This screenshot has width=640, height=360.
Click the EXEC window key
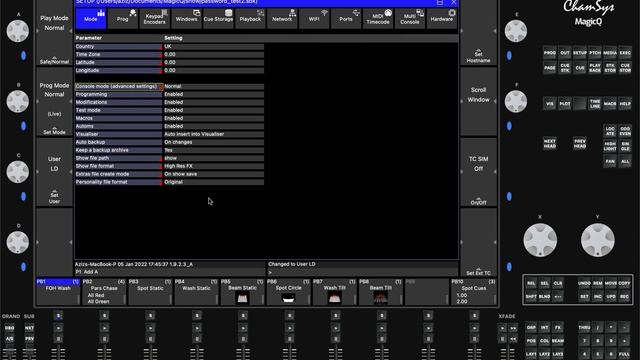coord(625,53)
